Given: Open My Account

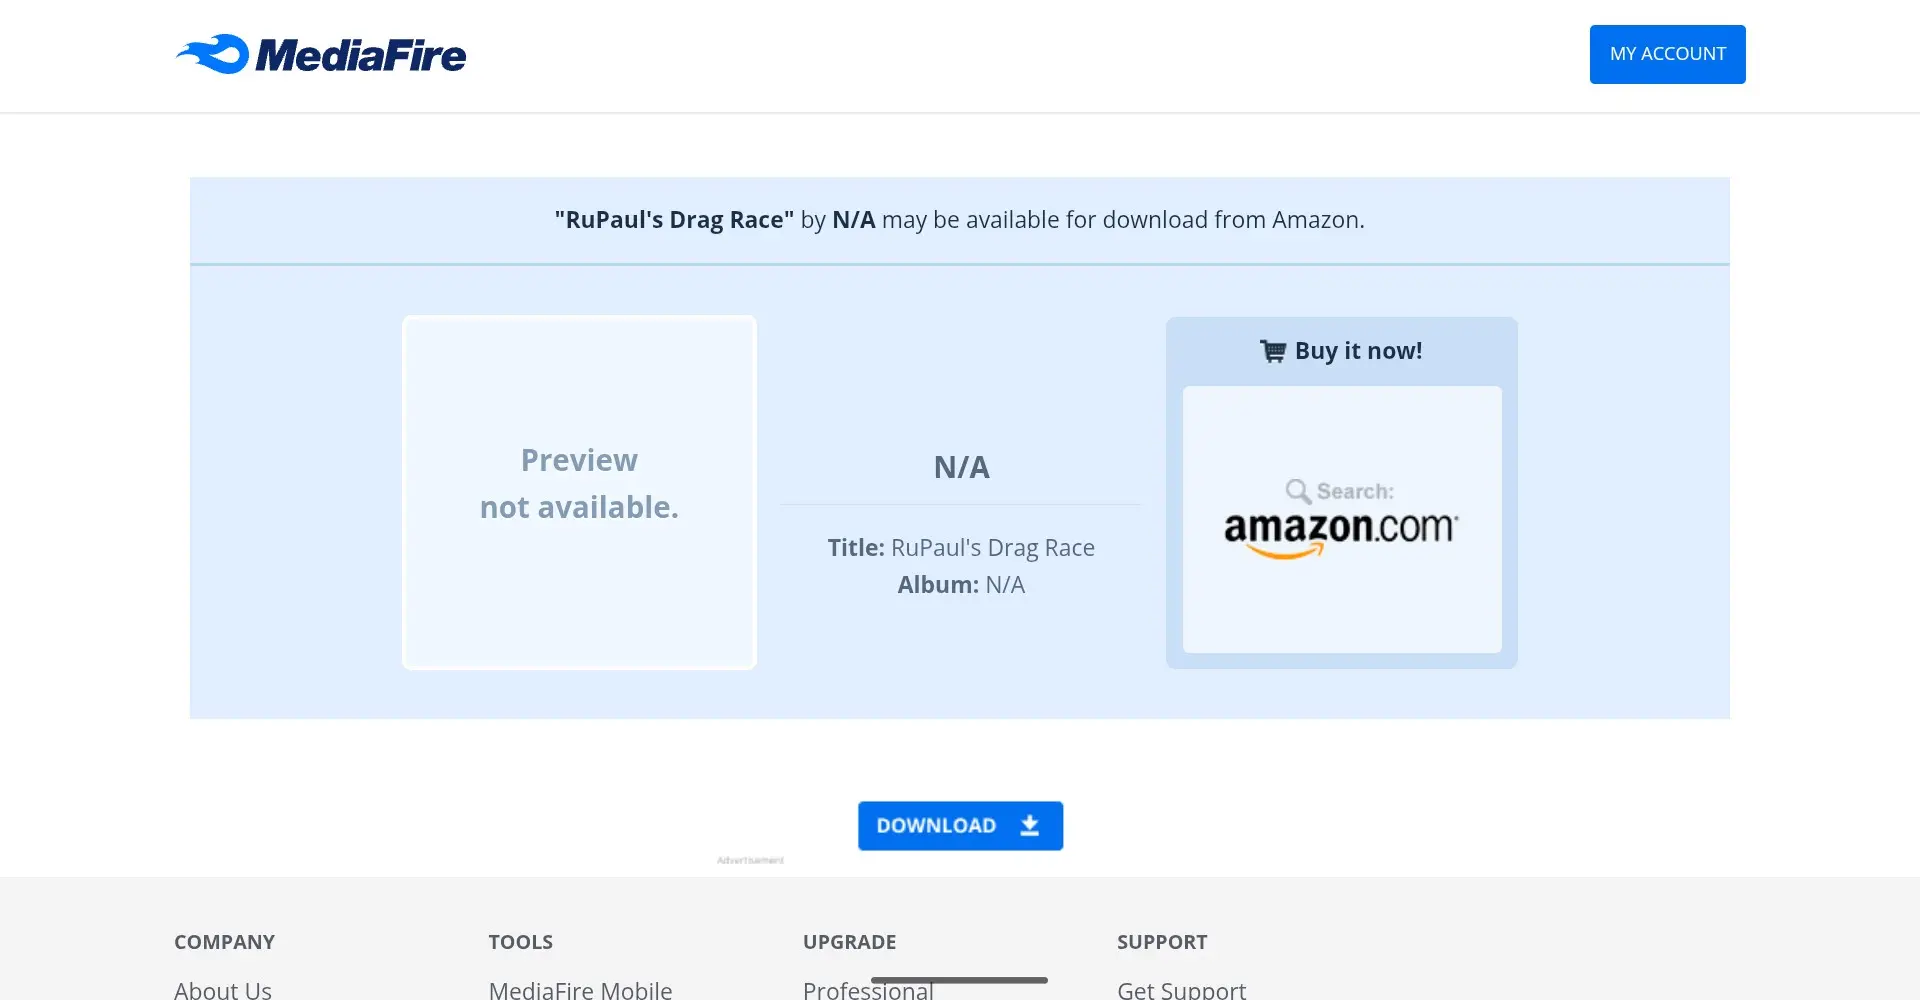Looking at the screenshot, I should pos(1667,54).
